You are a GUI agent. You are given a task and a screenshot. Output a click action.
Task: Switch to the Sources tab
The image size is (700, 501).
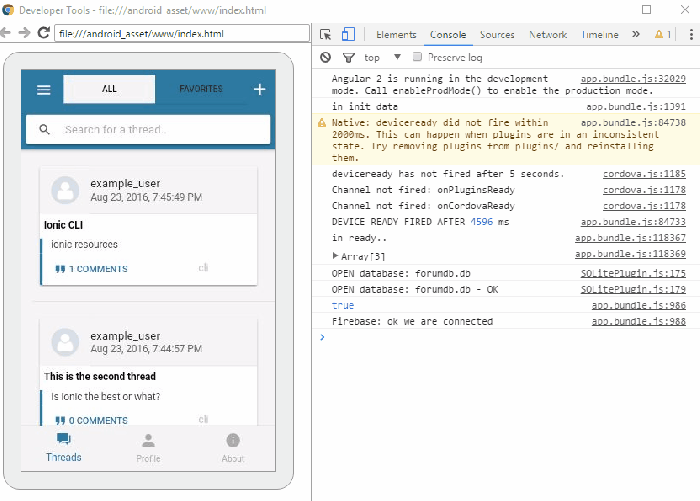coord(497,34)
